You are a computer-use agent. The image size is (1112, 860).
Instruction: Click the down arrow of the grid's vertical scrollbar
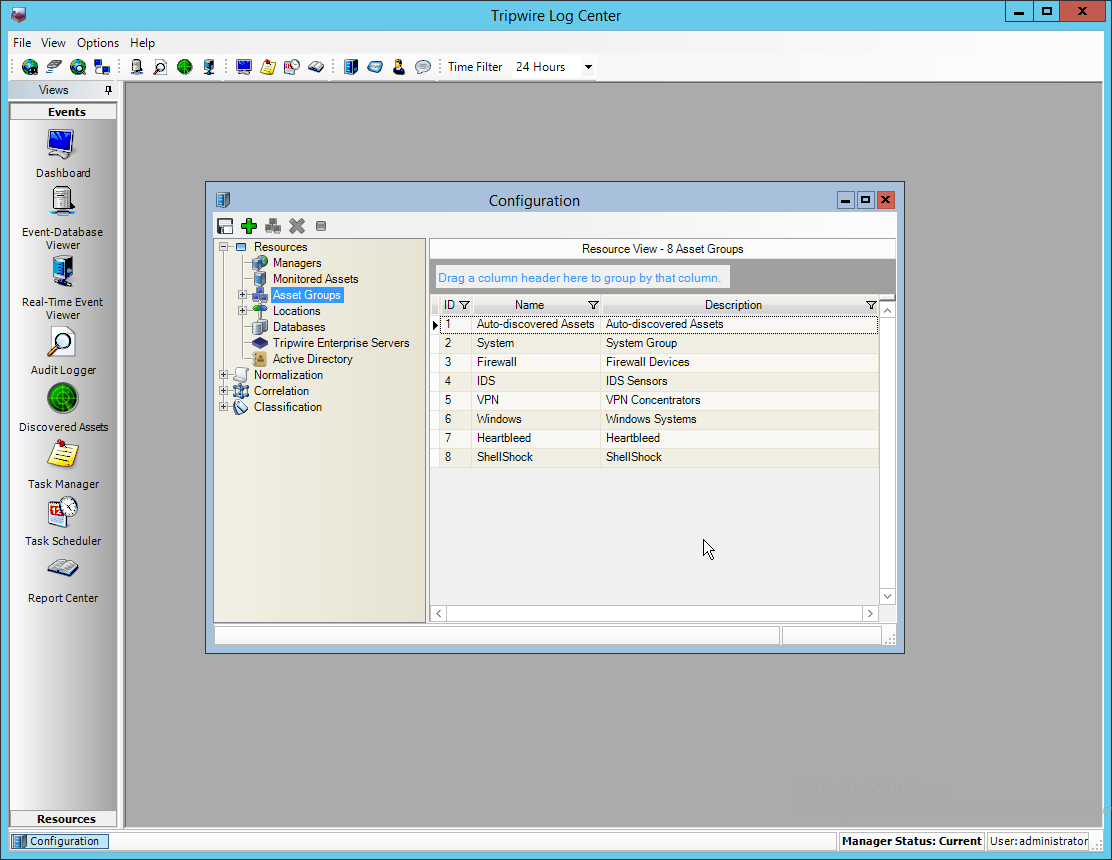[887, 596]
